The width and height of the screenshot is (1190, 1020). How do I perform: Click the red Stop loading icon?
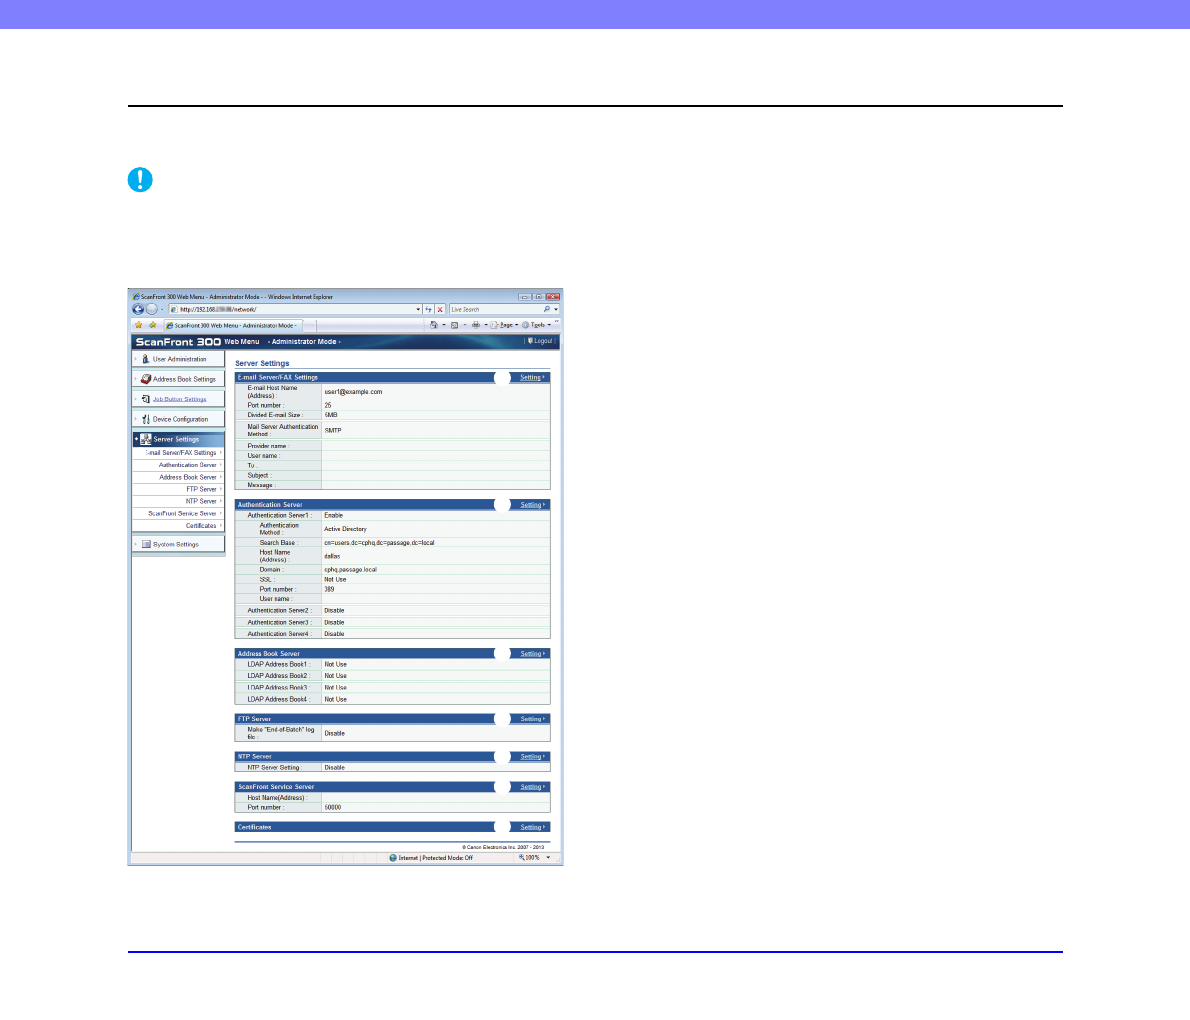[440, 310]
